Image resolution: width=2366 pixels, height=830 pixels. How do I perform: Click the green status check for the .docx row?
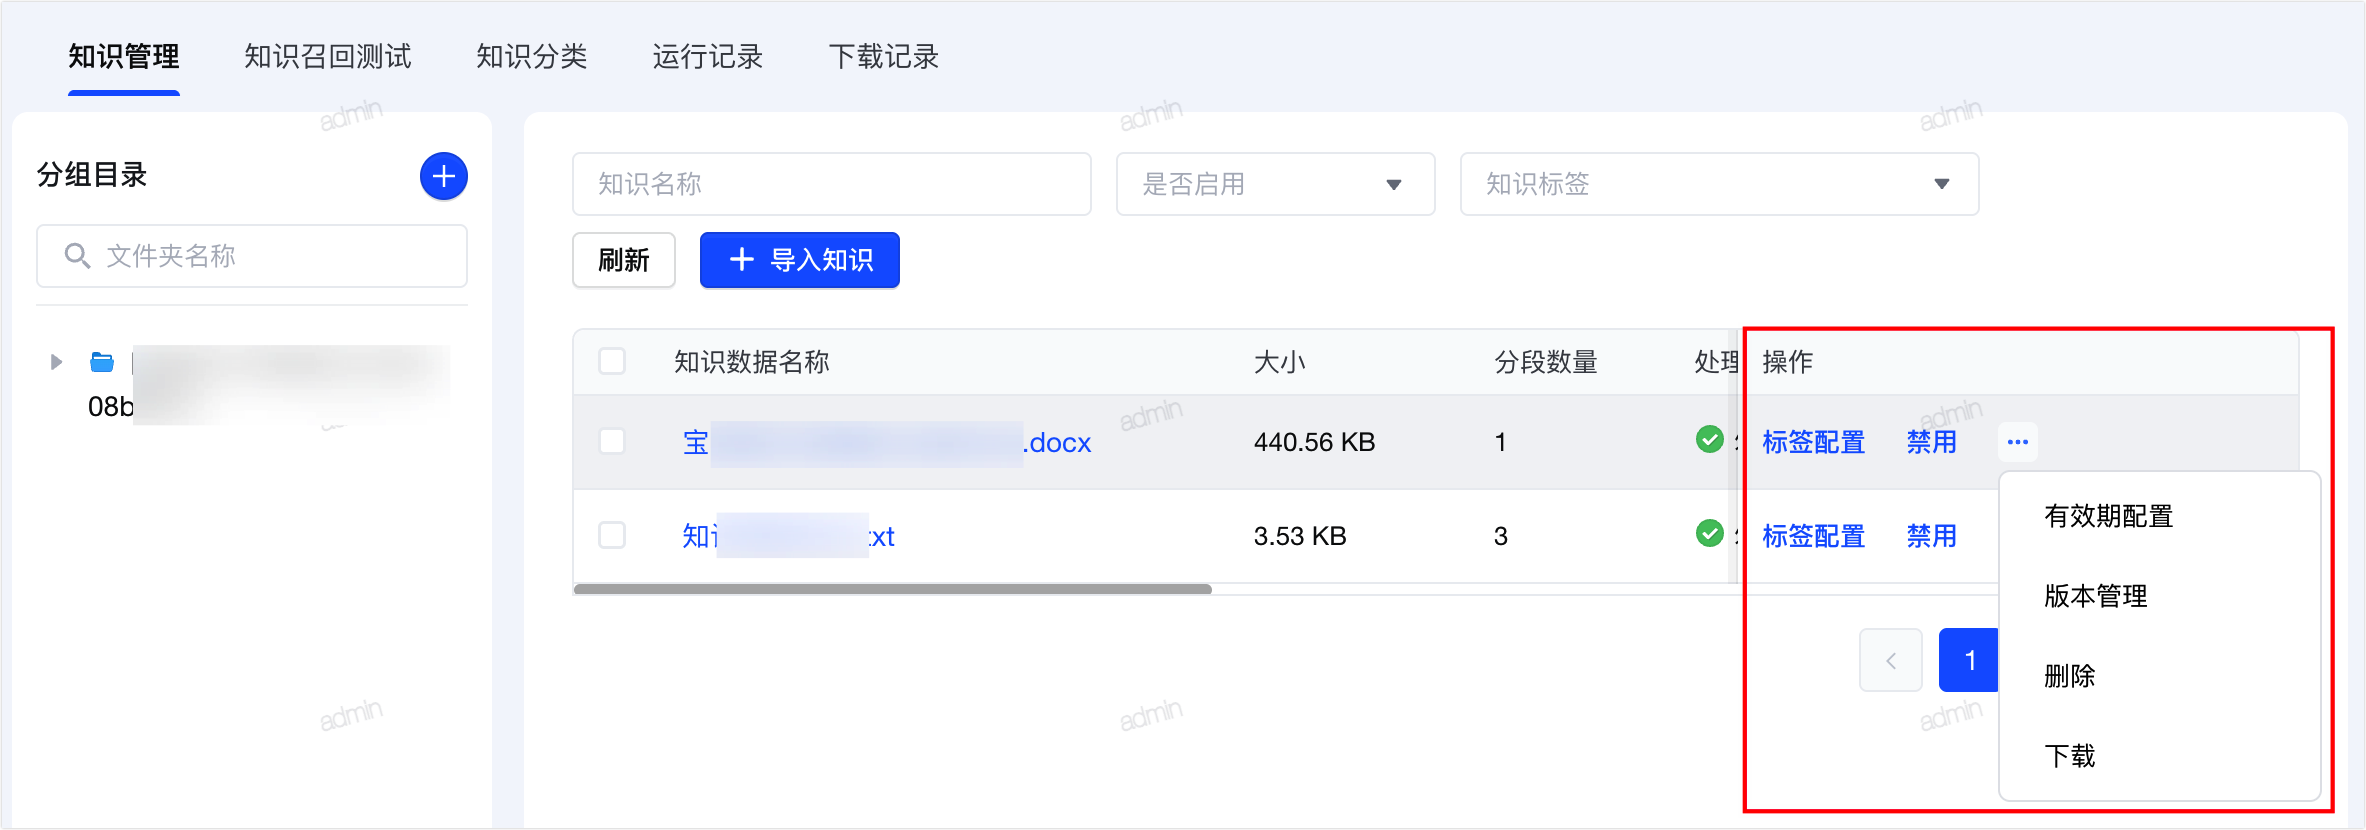click(1709, 439)
